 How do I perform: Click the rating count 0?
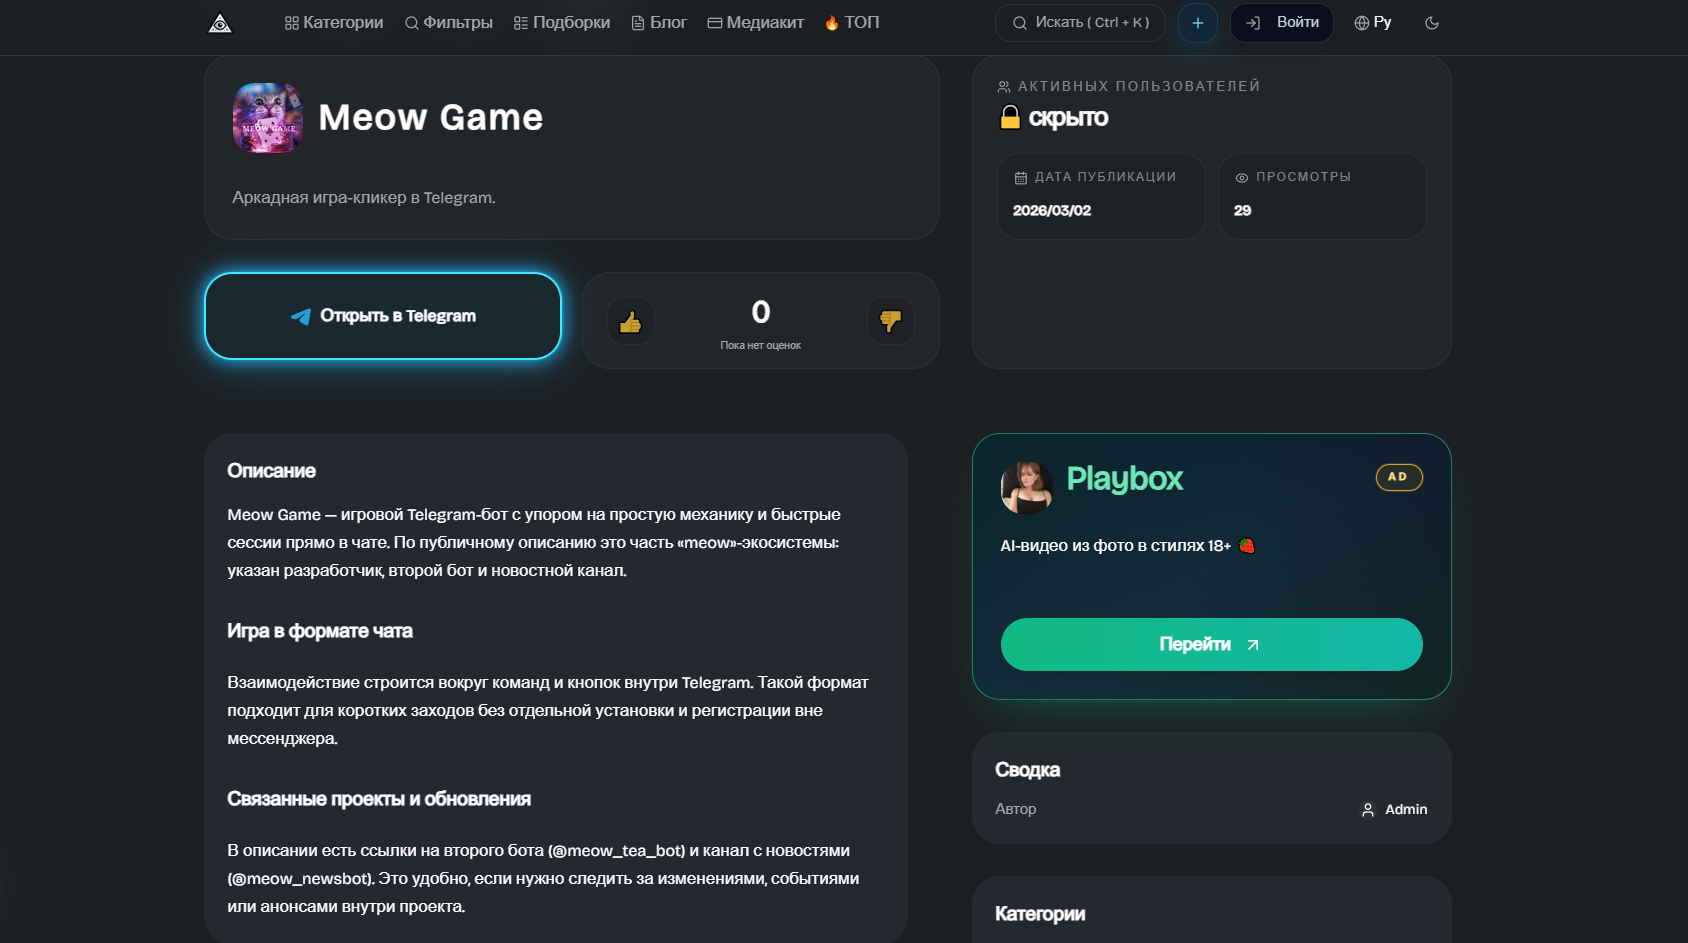tap(761, 312)
